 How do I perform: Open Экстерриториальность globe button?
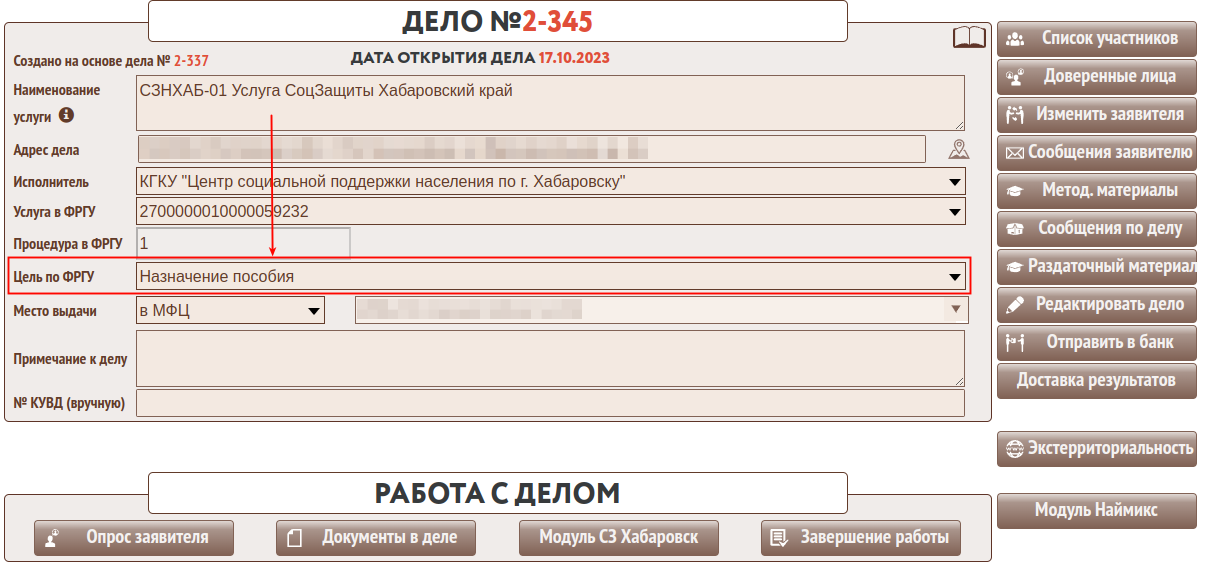[1096, 448]
